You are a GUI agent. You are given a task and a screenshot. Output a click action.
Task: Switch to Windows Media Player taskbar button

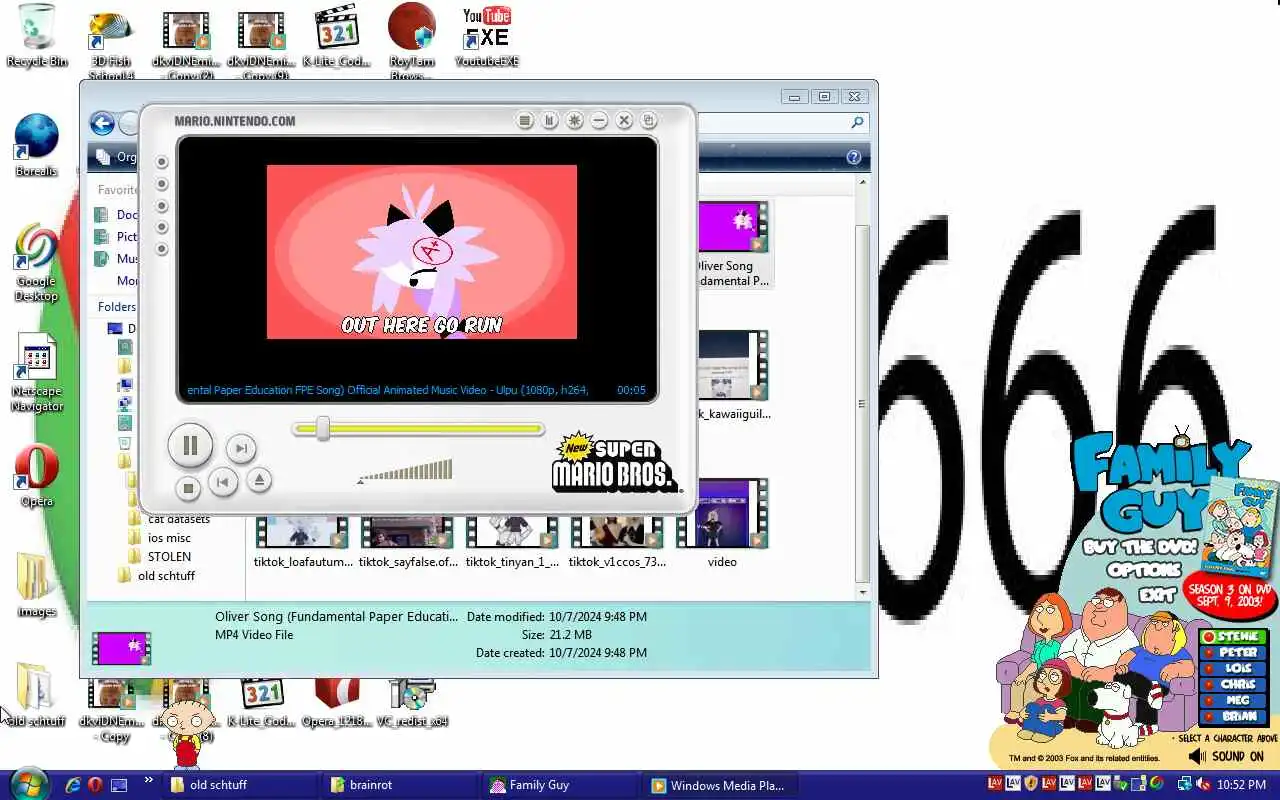tap(720, 785)
